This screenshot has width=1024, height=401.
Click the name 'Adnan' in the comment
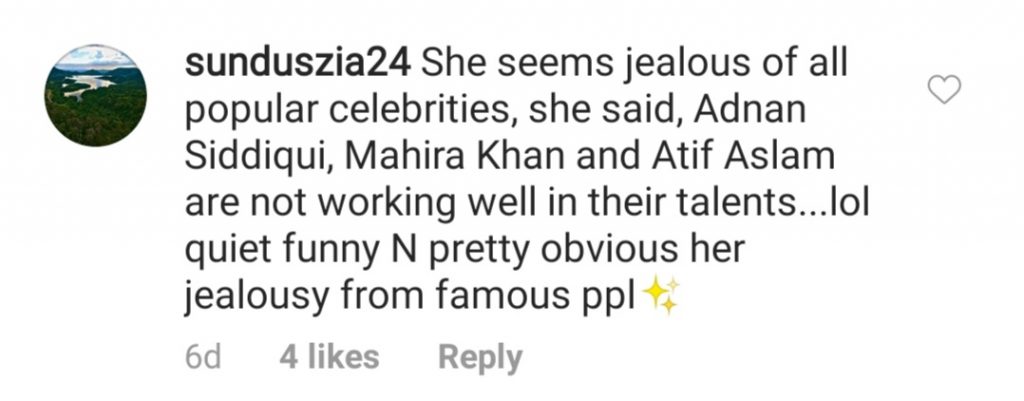pyautogui.click(x=750, y=111)
